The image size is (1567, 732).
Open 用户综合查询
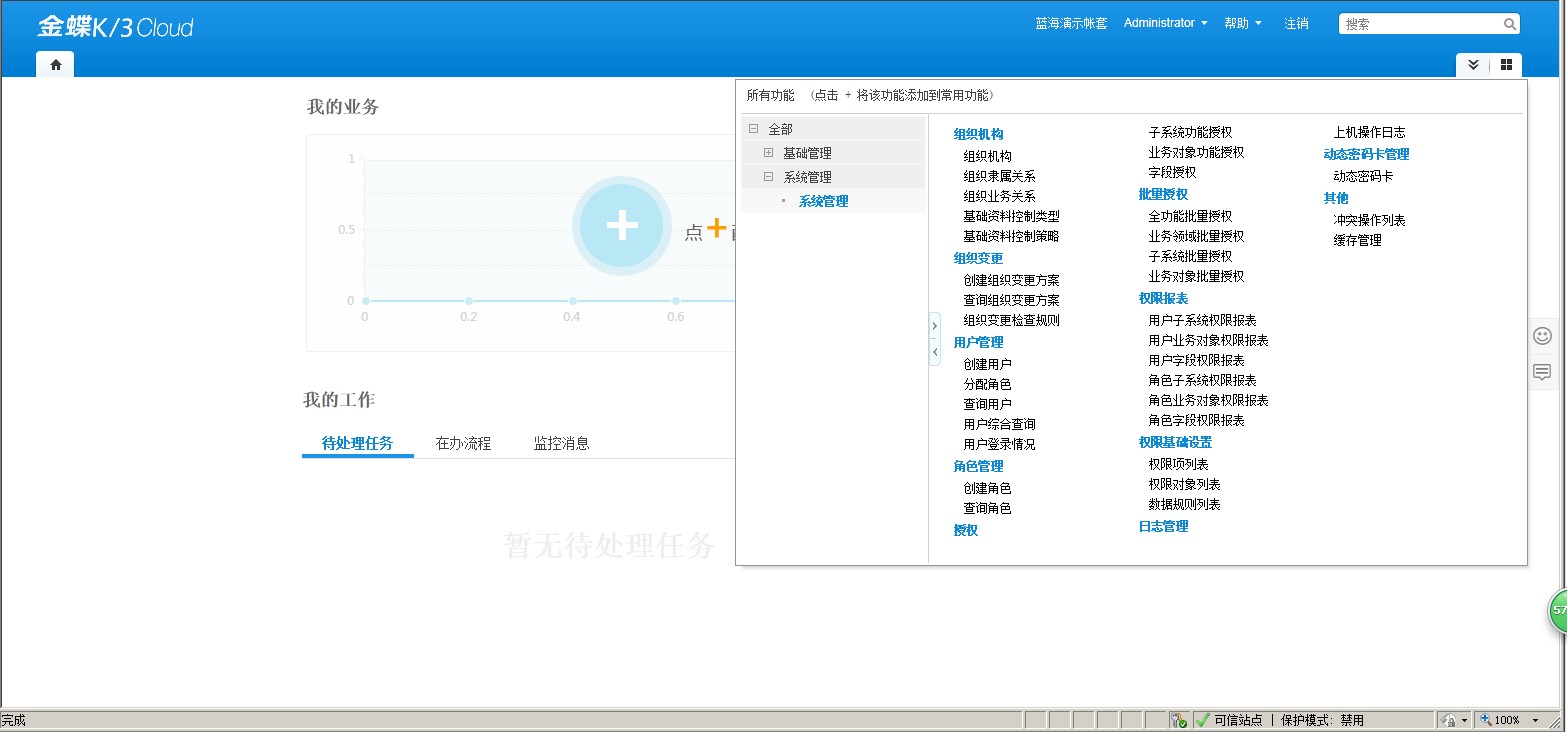click(999, 424)
